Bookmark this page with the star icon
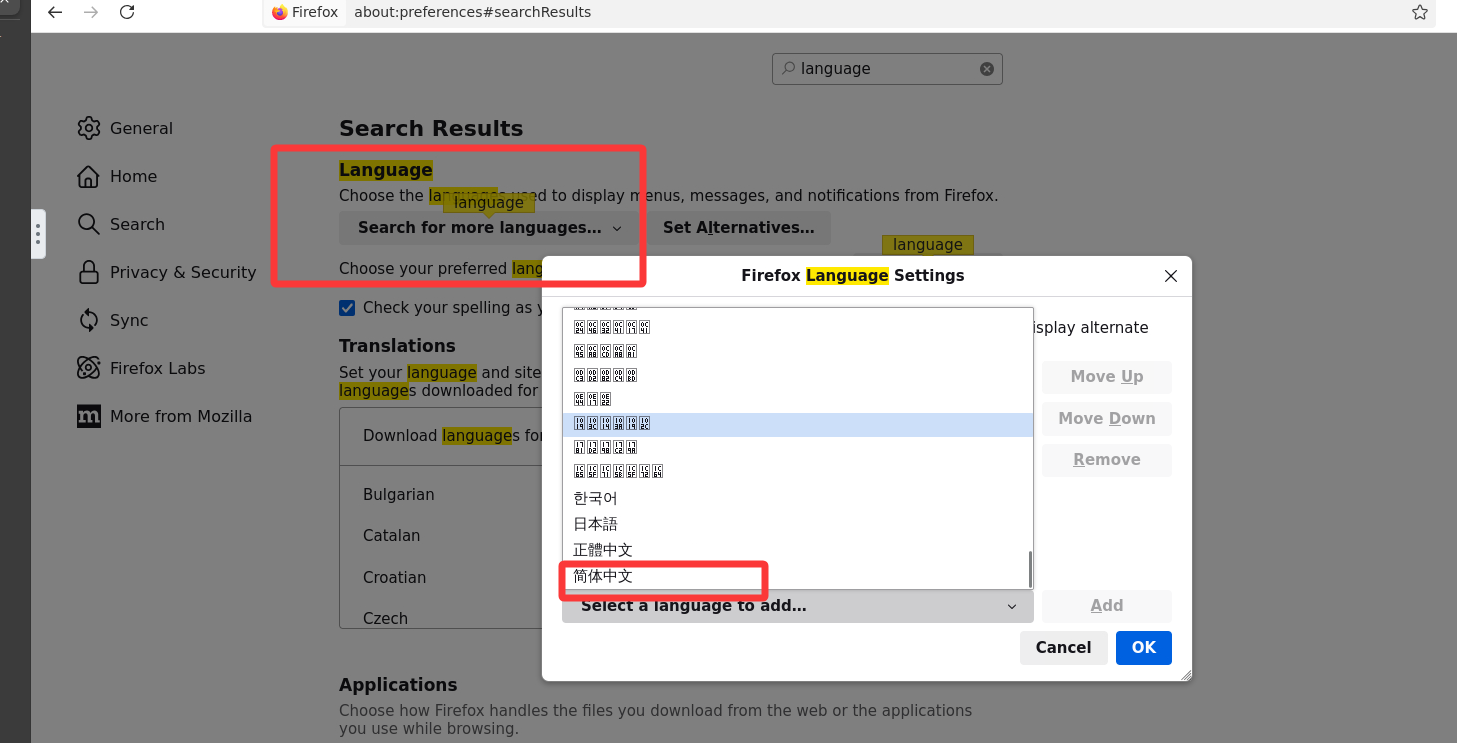Image resolution: width=1457 pixels, height=743 pixels. (1420, 12)
